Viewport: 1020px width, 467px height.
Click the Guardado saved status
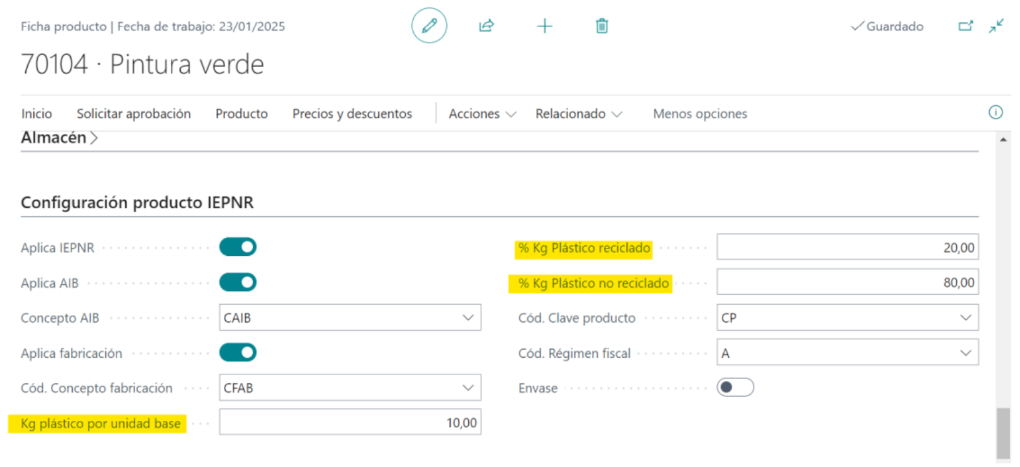[x=887, y=27]
